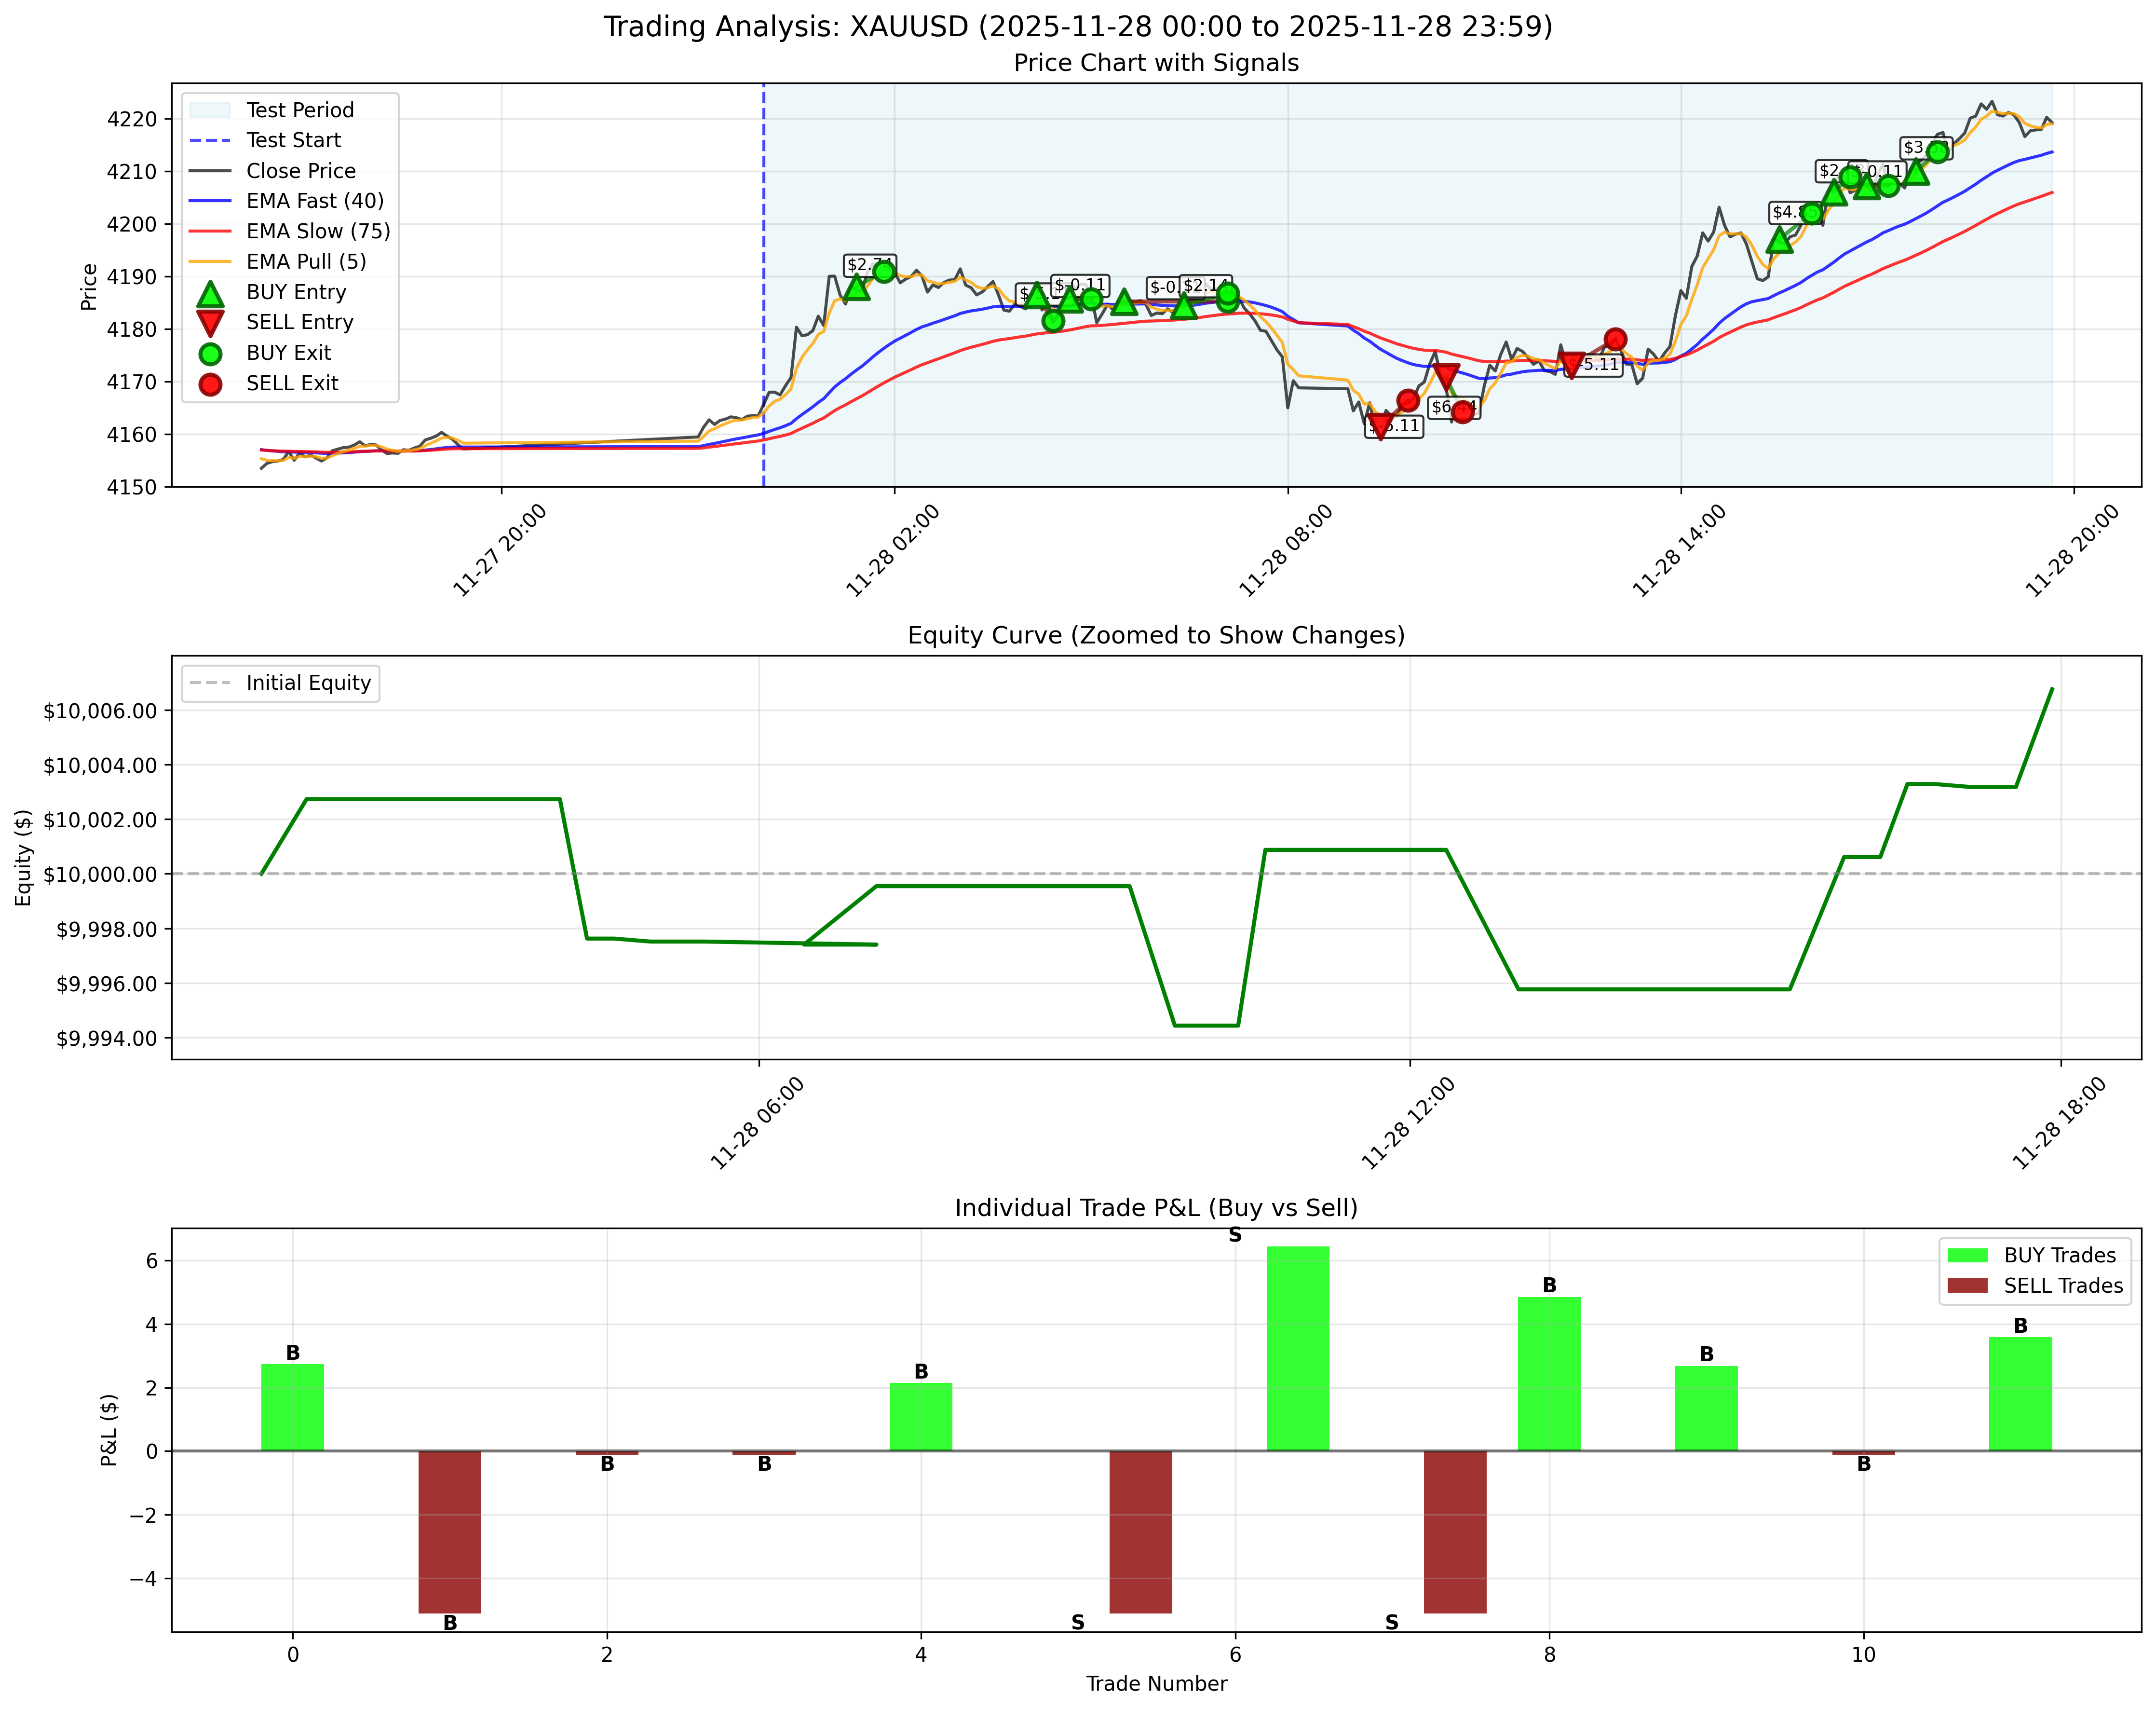2156x1709 pixels.
Task: Click the first green BUY entry triangle near $2.71
Action: point(858,289)
